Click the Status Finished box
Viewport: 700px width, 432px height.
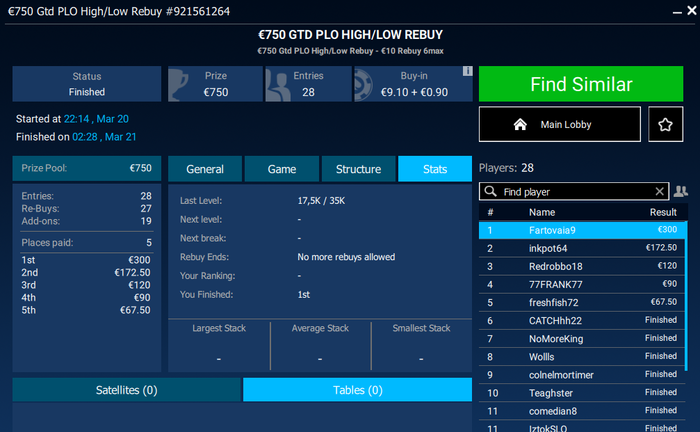[87, 84]
